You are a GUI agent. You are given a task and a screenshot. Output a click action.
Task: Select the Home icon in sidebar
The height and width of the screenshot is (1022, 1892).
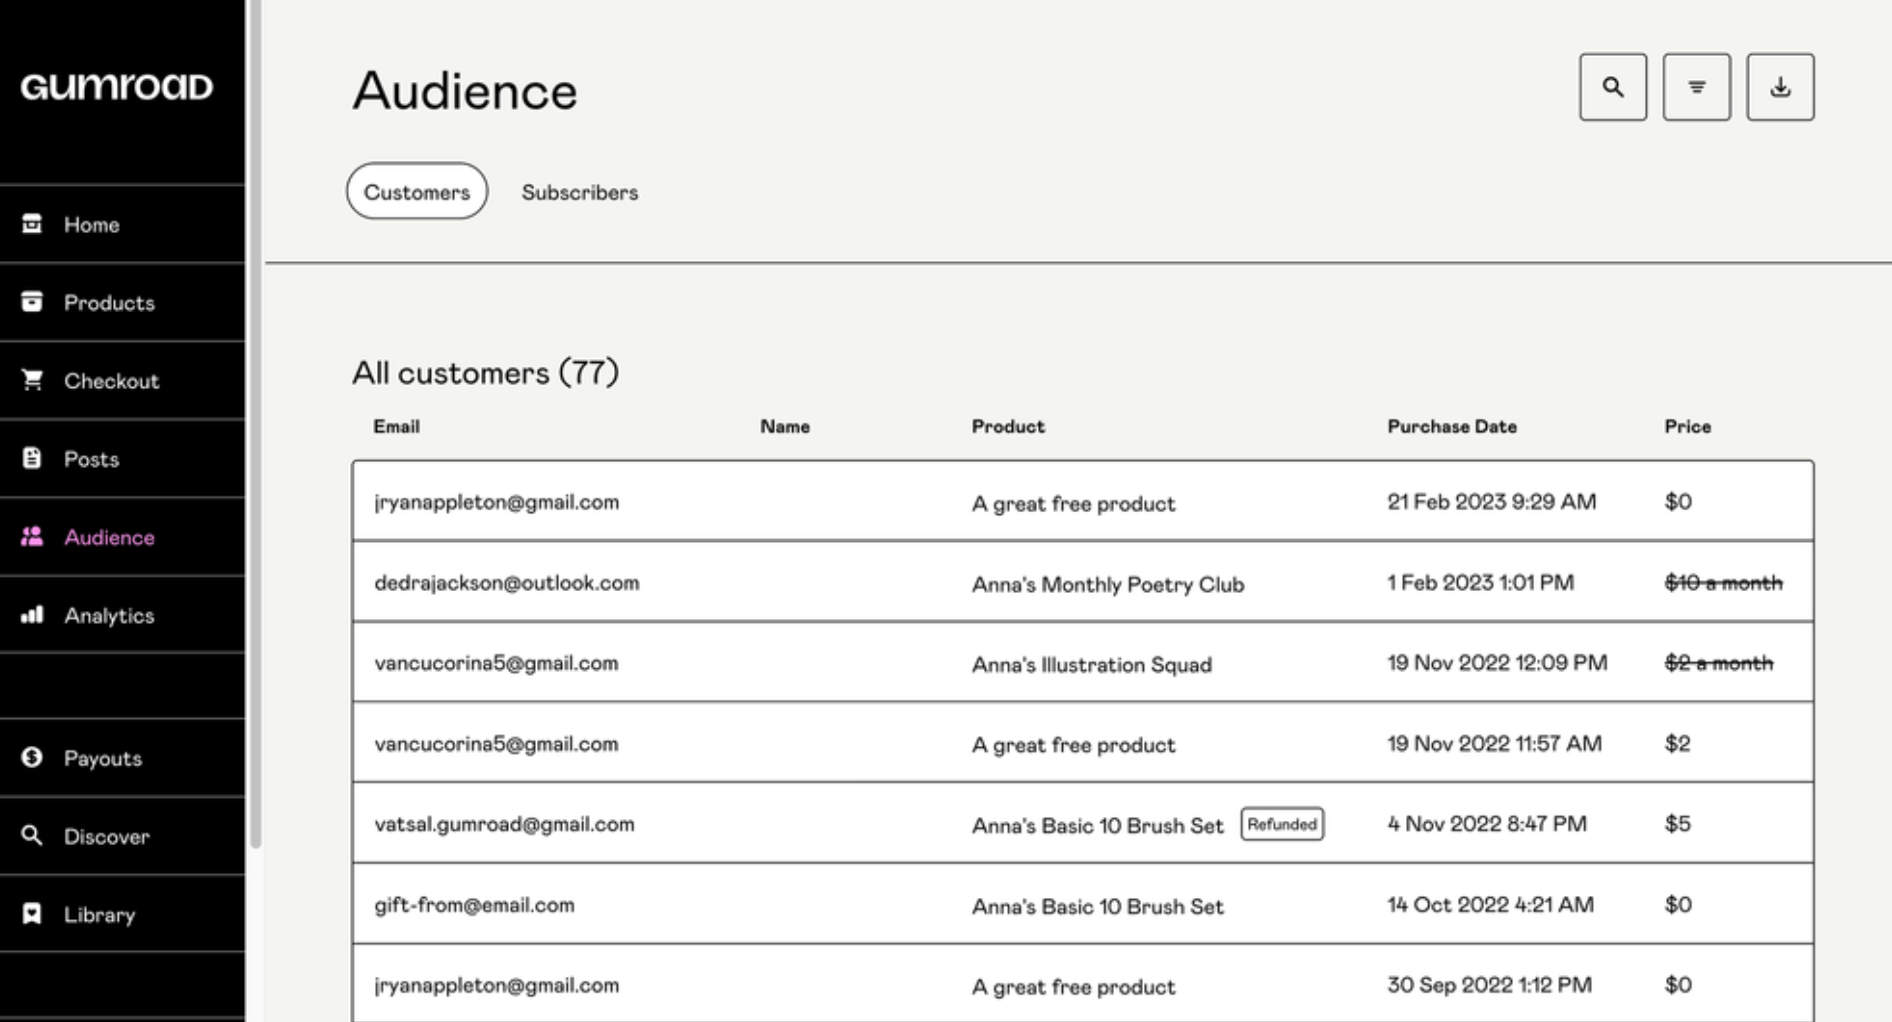tap(31, 224)
